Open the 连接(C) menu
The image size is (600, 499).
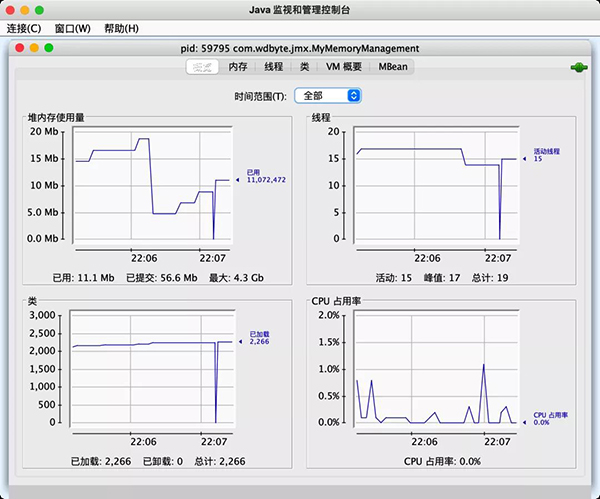point(24,28)
